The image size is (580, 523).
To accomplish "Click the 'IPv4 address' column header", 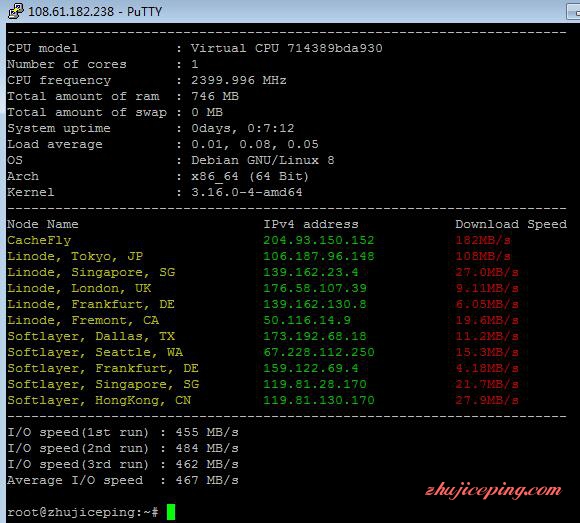I will click(x=311, y=224).
